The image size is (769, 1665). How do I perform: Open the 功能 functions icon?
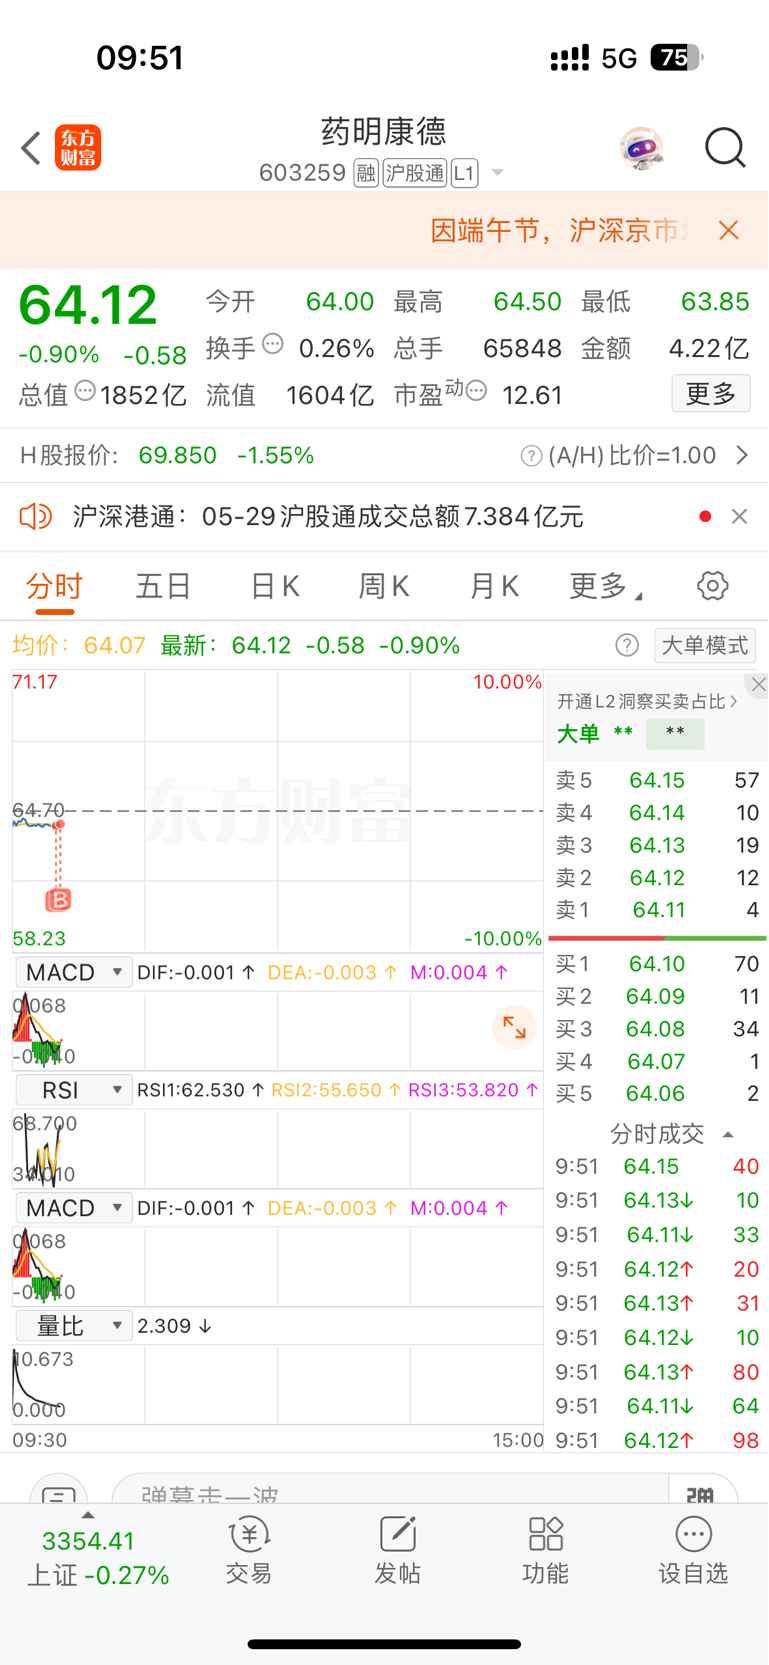tap(545, 1550)
